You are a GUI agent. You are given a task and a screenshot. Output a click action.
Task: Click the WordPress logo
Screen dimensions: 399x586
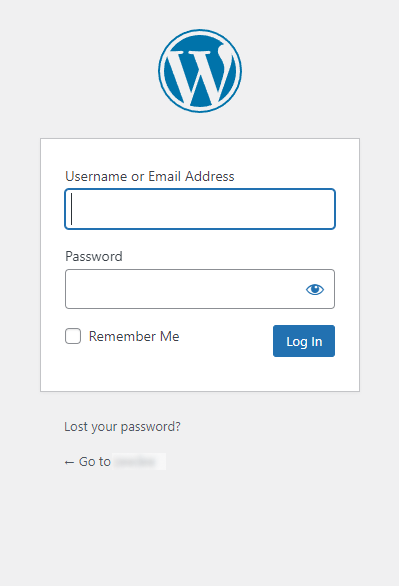200,71
